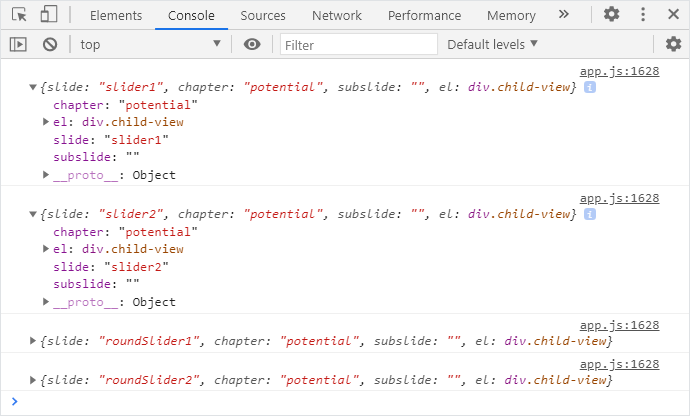Open DevTools settings gear
The image size is (690, 416).
point(611,15)
